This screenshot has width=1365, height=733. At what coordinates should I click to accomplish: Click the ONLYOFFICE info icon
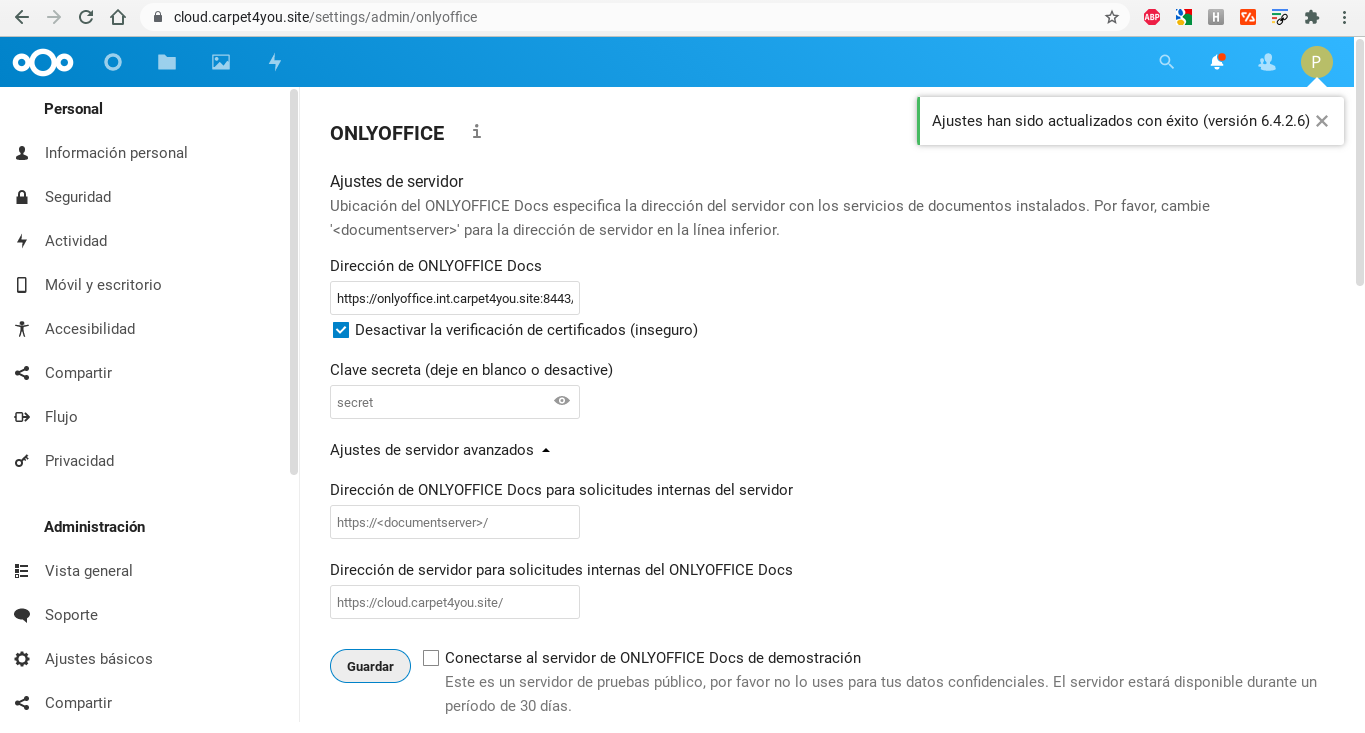[477, 132]
